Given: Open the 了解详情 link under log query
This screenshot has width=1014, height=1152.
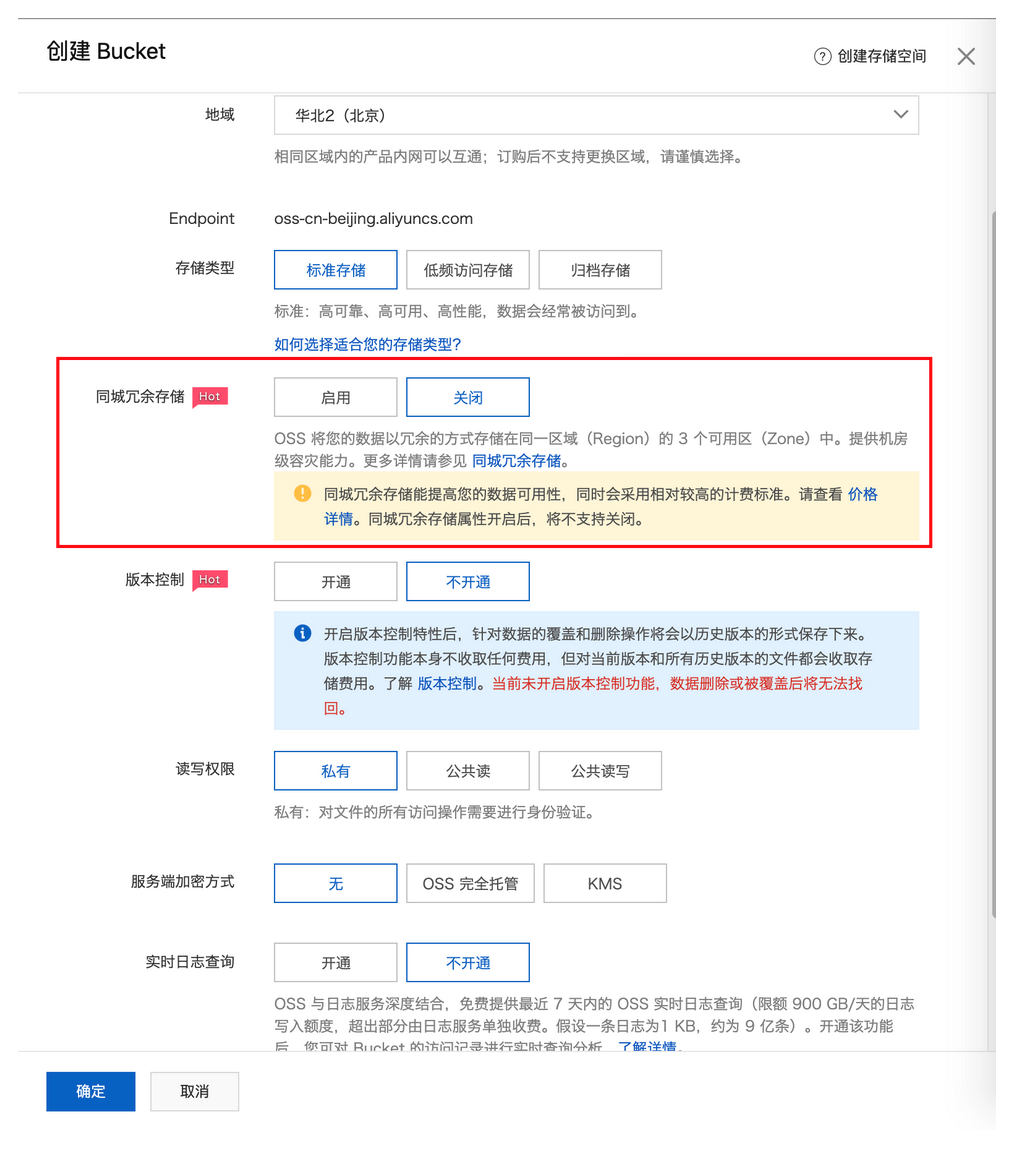Looking at the screenshot, I should click(x=647, y=1045).
